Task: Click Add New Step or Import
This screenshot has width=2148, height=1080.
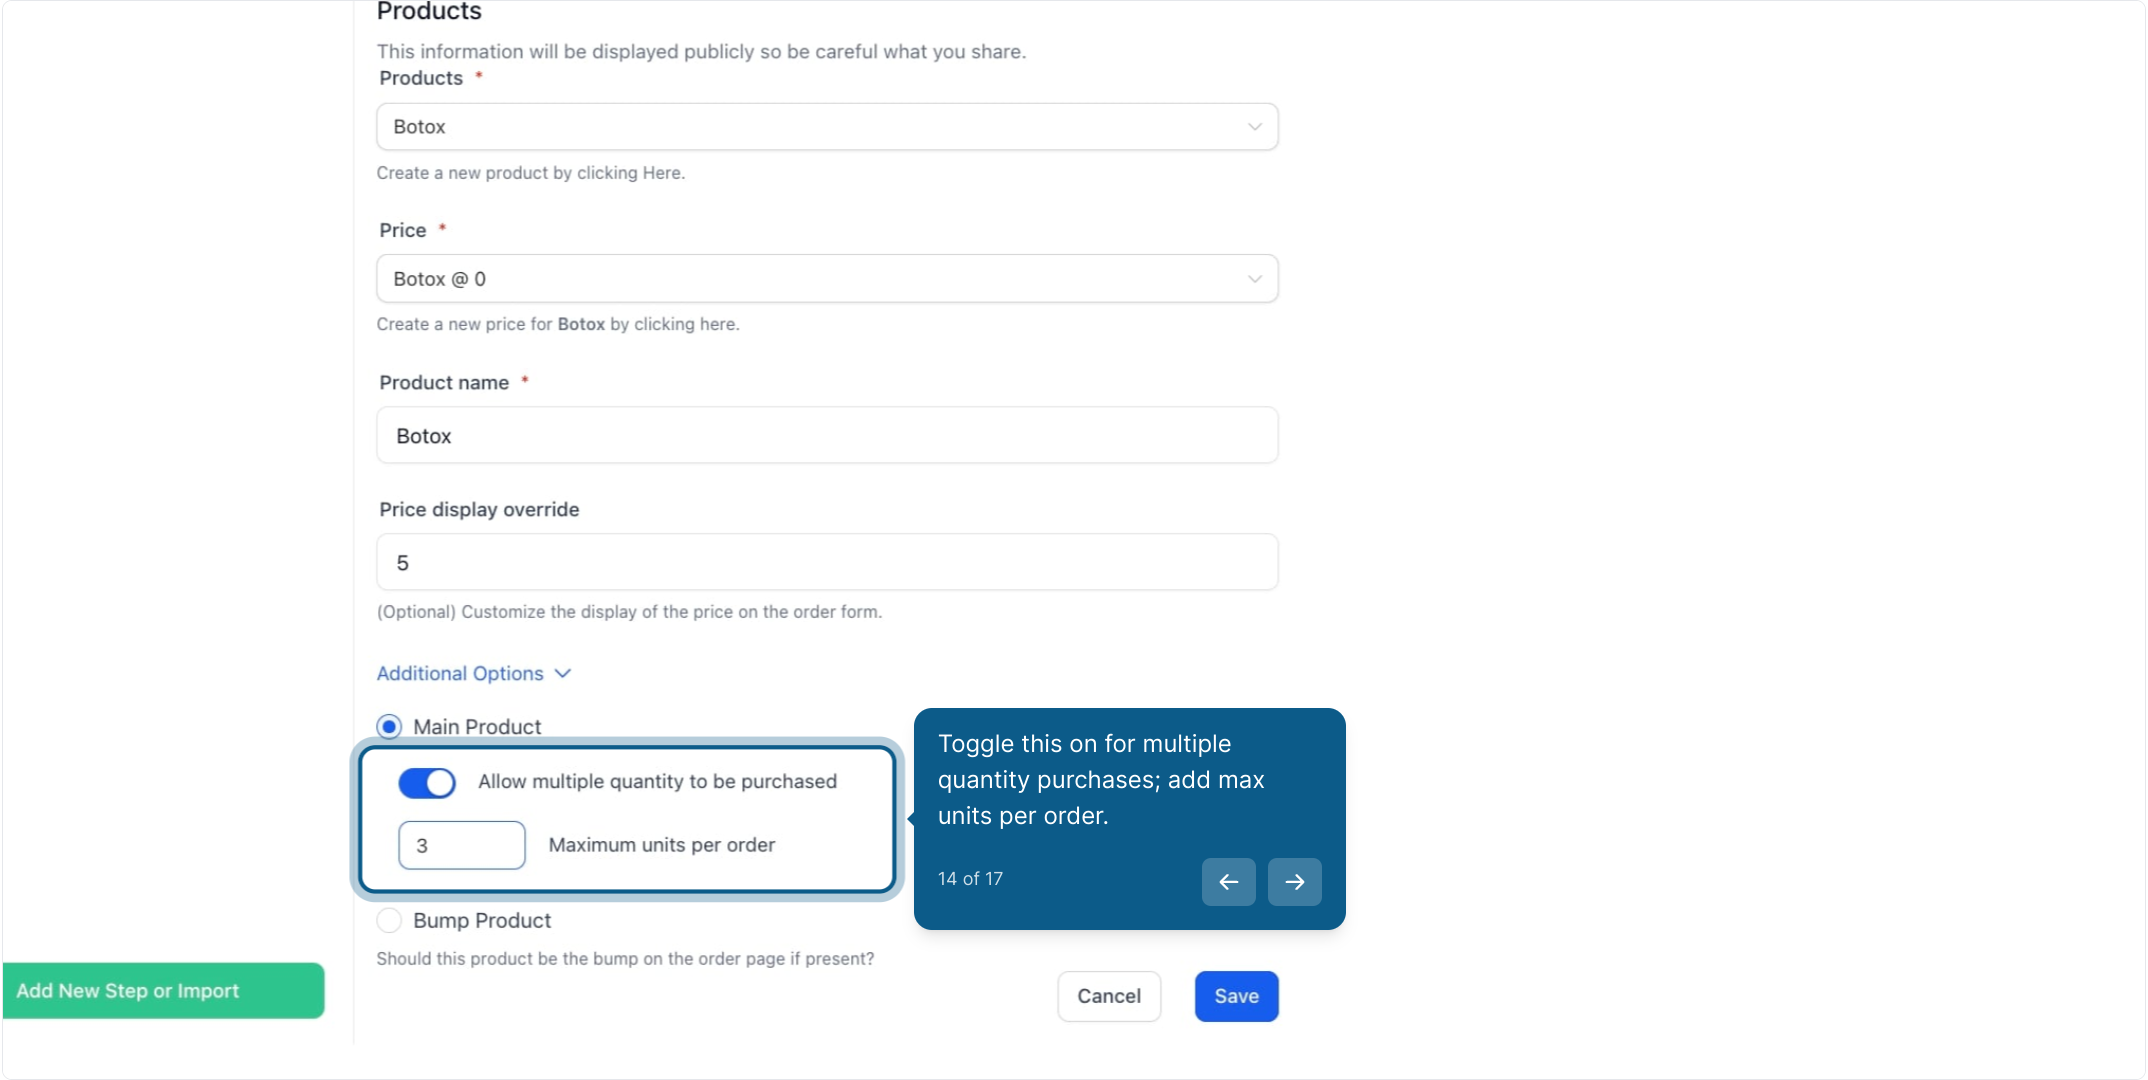Action: click(x=164, y=991)
